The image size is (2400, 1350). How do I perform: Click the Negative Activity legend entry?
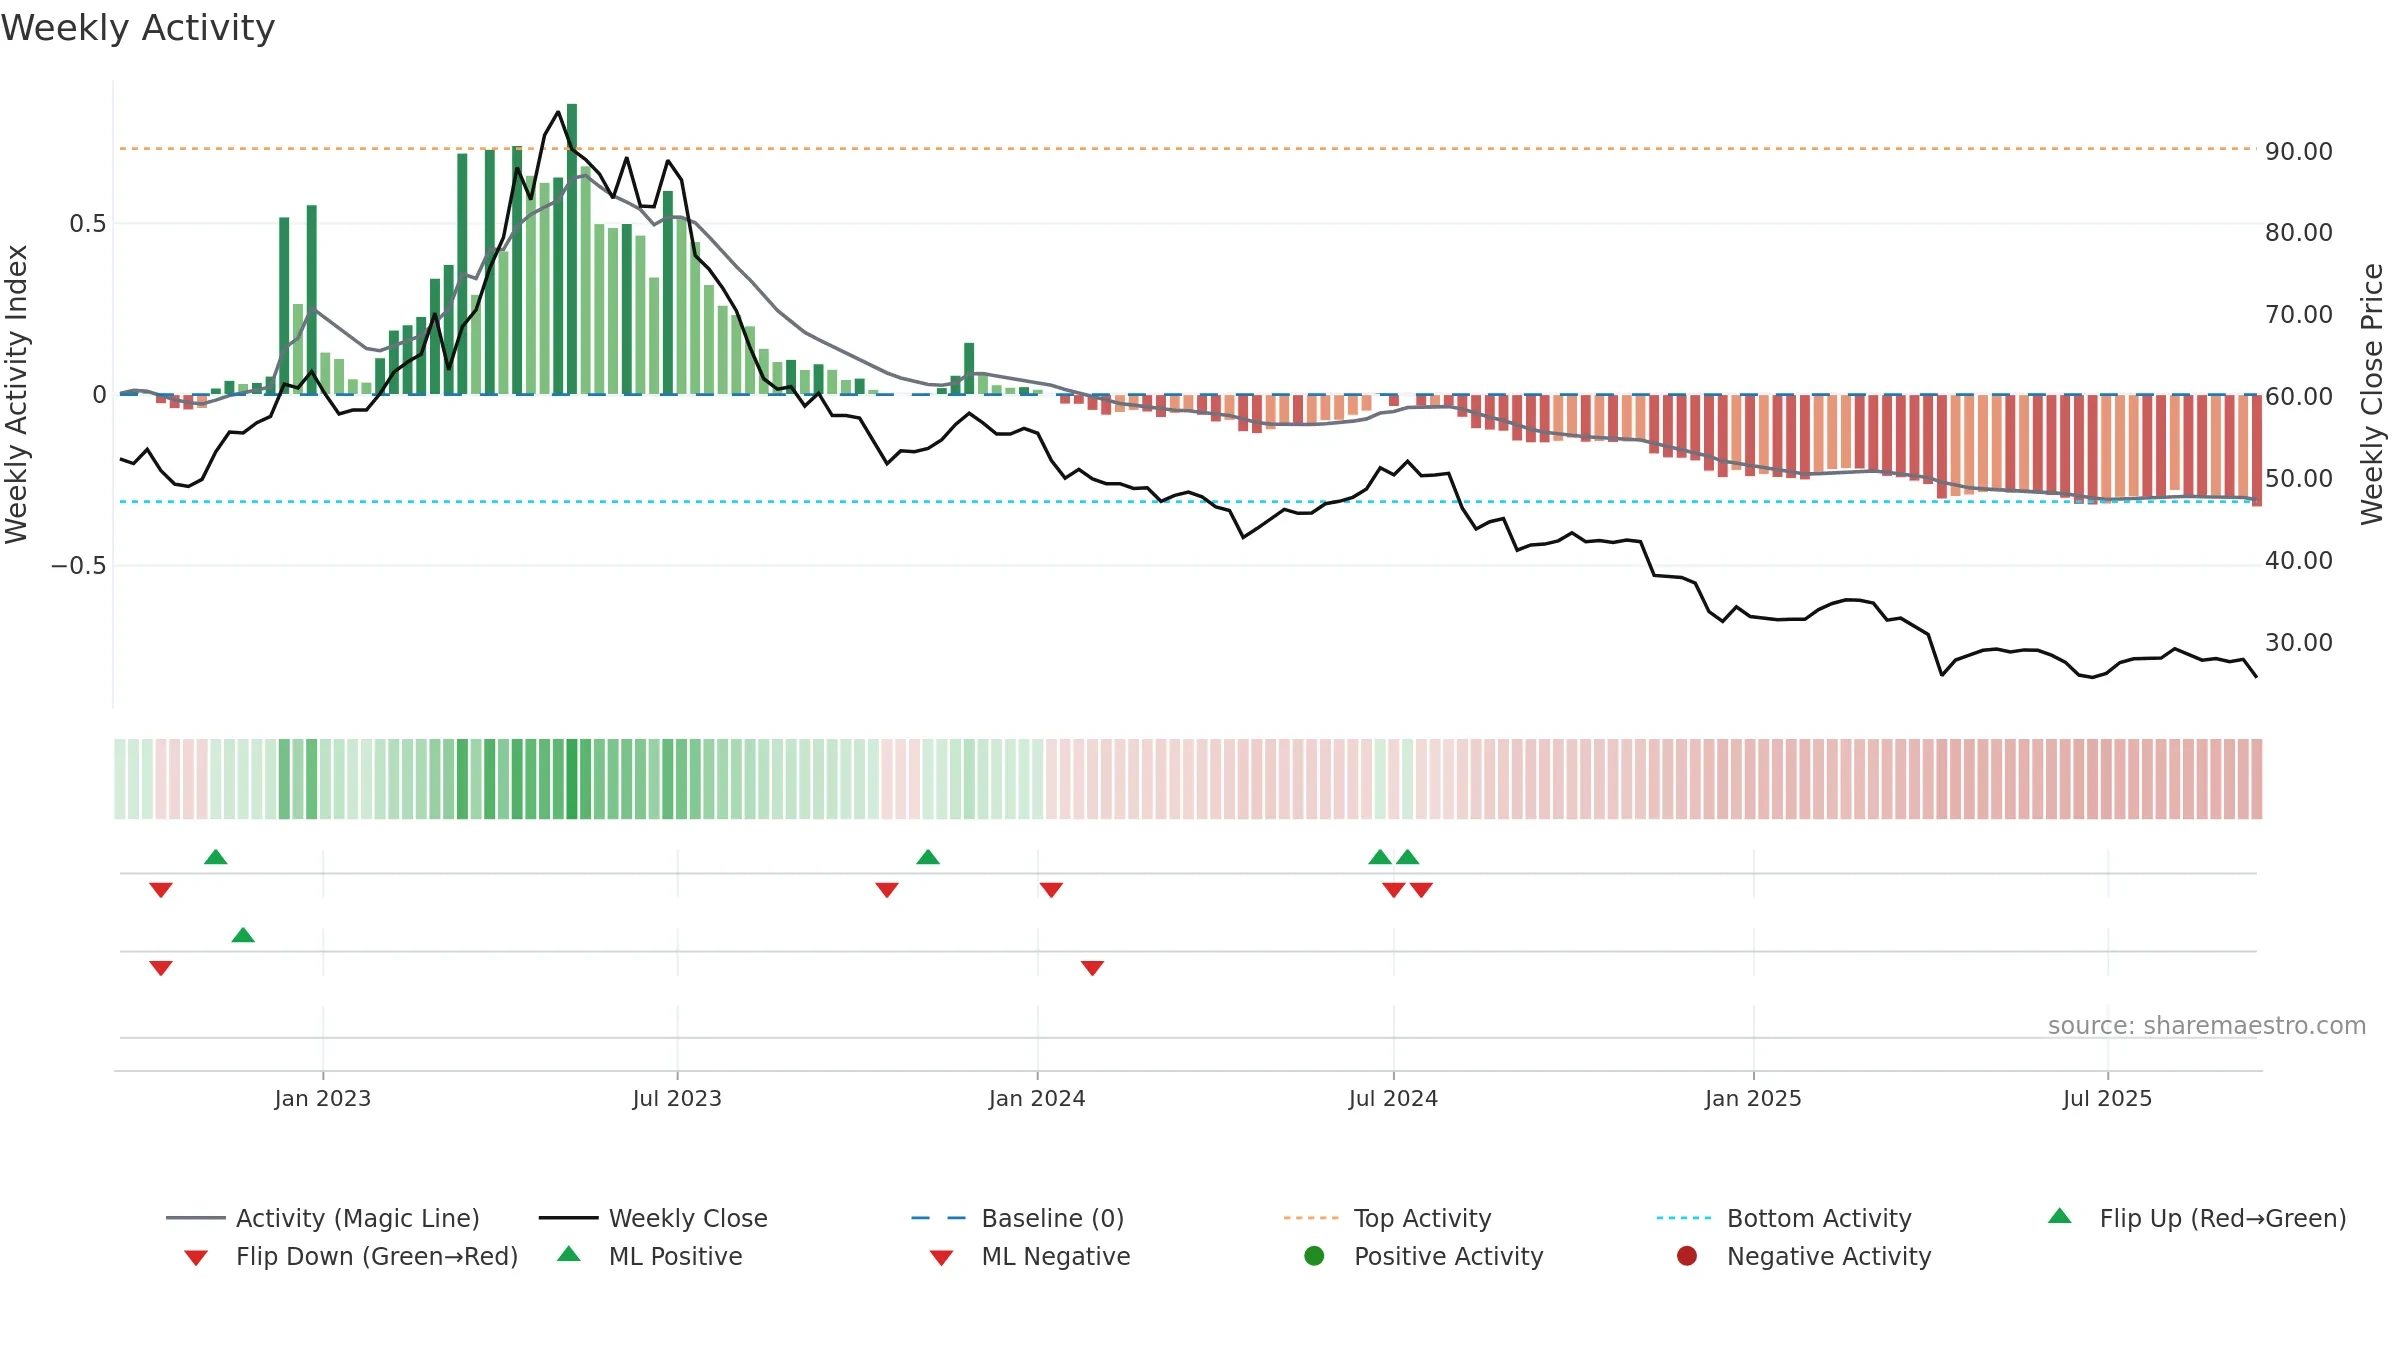click(x=1804, y=1256)
